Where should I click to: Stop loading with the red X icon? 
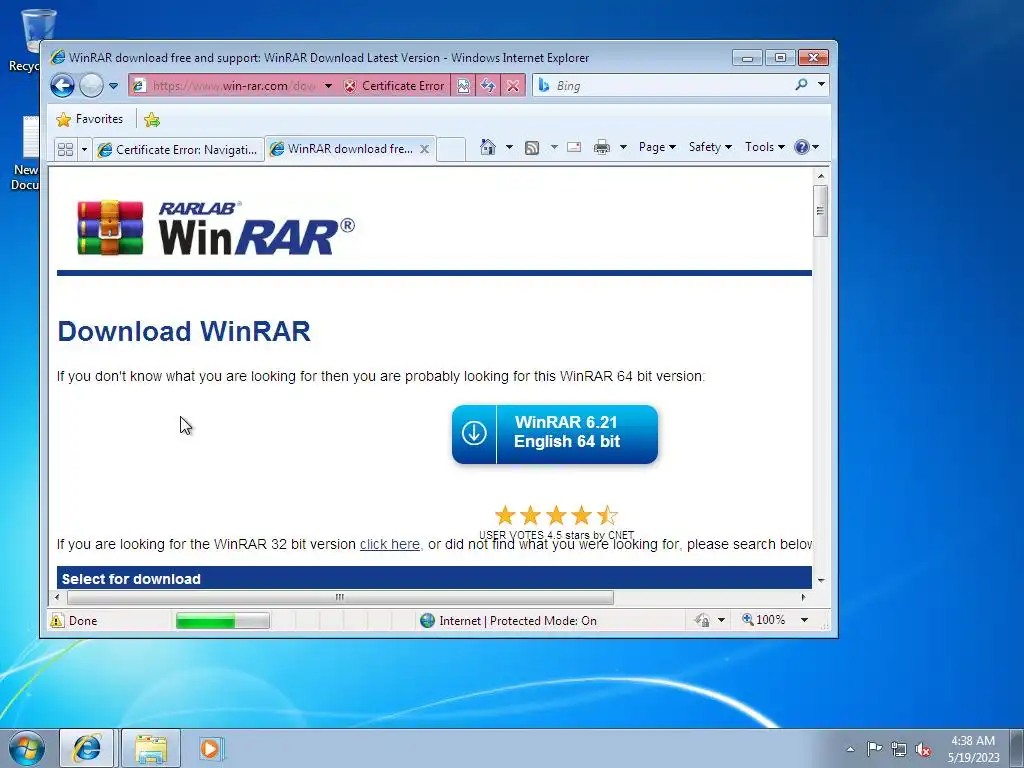pos(513,86)
